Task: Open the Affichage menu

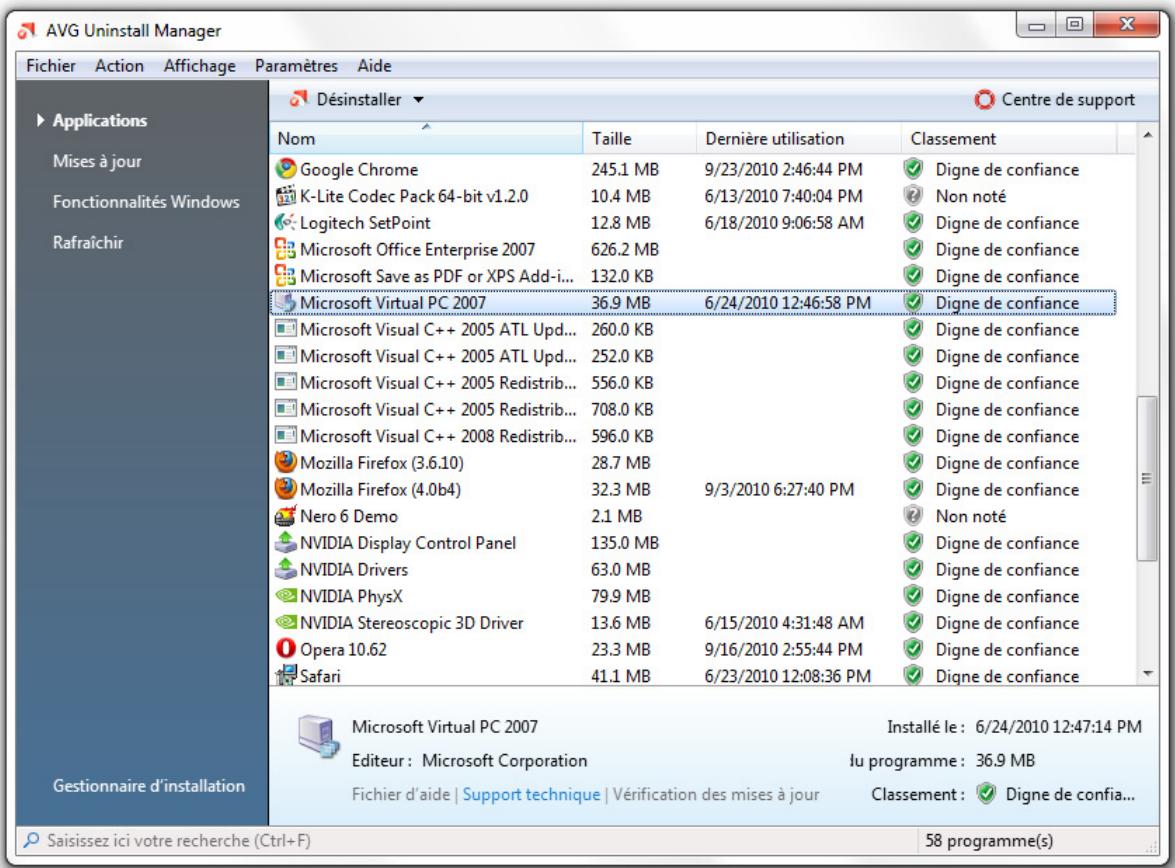Action: point(199,66)
